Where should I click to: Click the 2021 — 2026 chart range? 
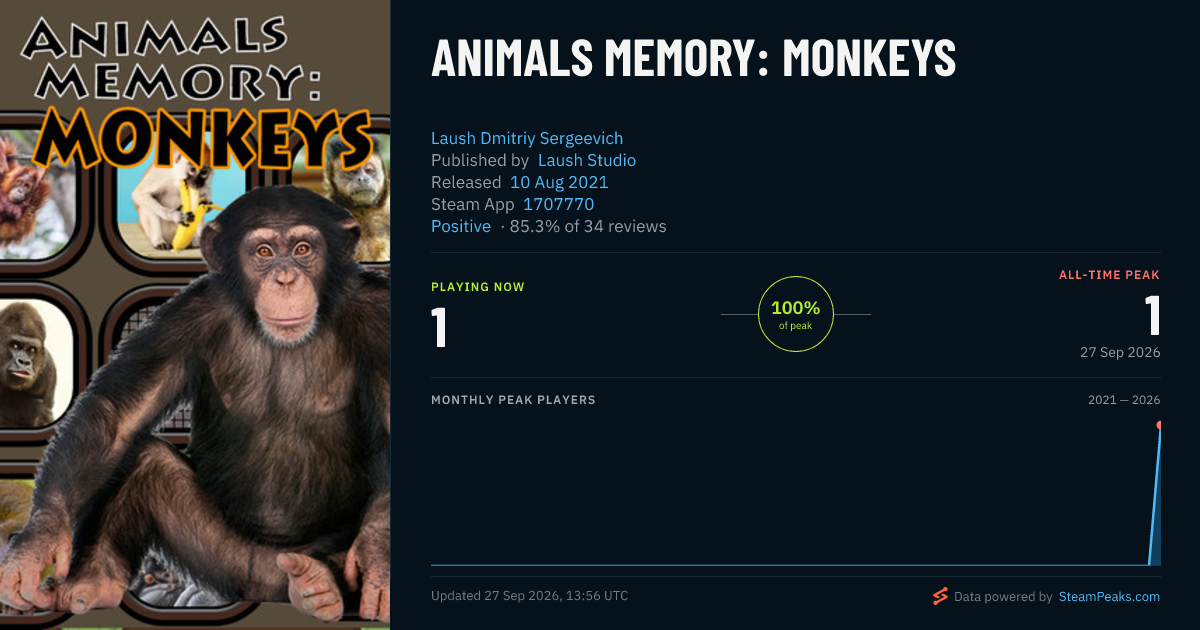pos(1124,400)
